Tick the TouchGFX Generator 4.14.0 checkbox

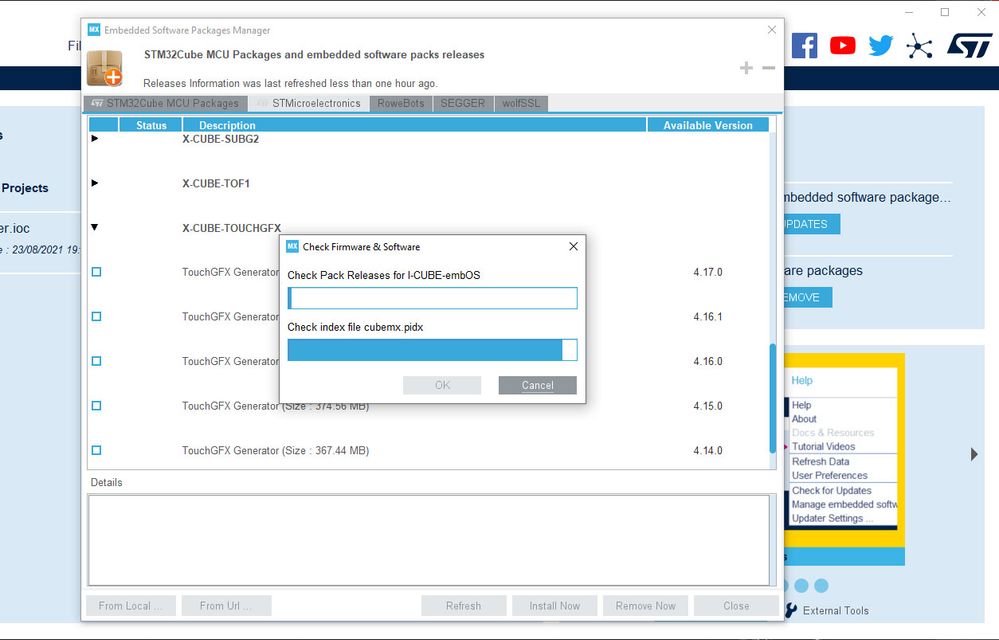(96, 450)
